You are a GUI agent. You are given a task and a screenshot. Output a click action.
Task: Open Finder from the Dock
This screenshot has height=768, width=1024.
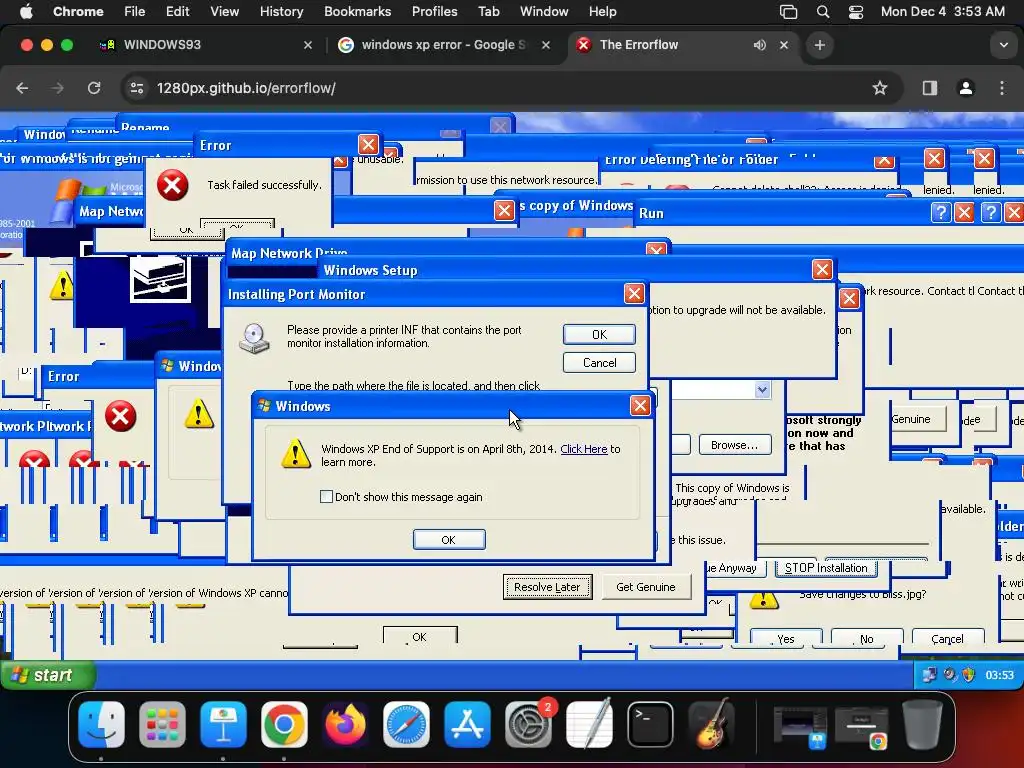pyautogui.click(x=101, y=724)
